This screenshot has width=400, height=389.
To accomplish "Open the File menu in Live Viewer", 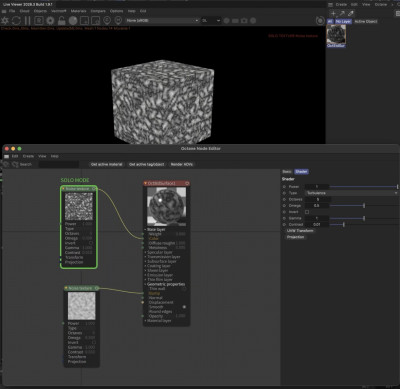I will point(12,11).
